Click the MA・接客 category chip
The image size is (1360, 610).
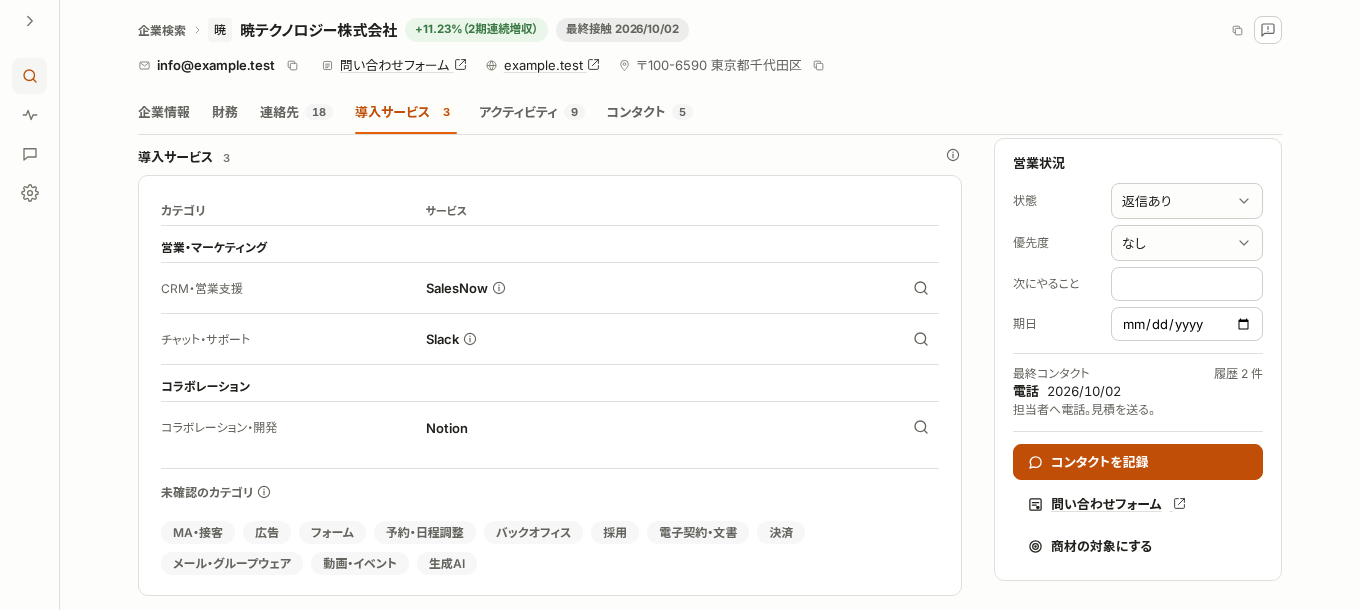[198, 533]
